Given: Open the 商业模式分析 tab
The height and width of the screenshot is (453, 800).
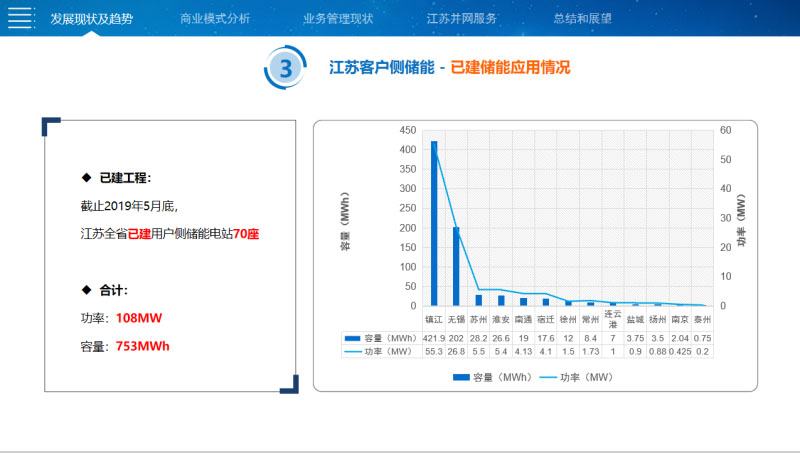Looking at the screenshot, I should click(215, 18).
